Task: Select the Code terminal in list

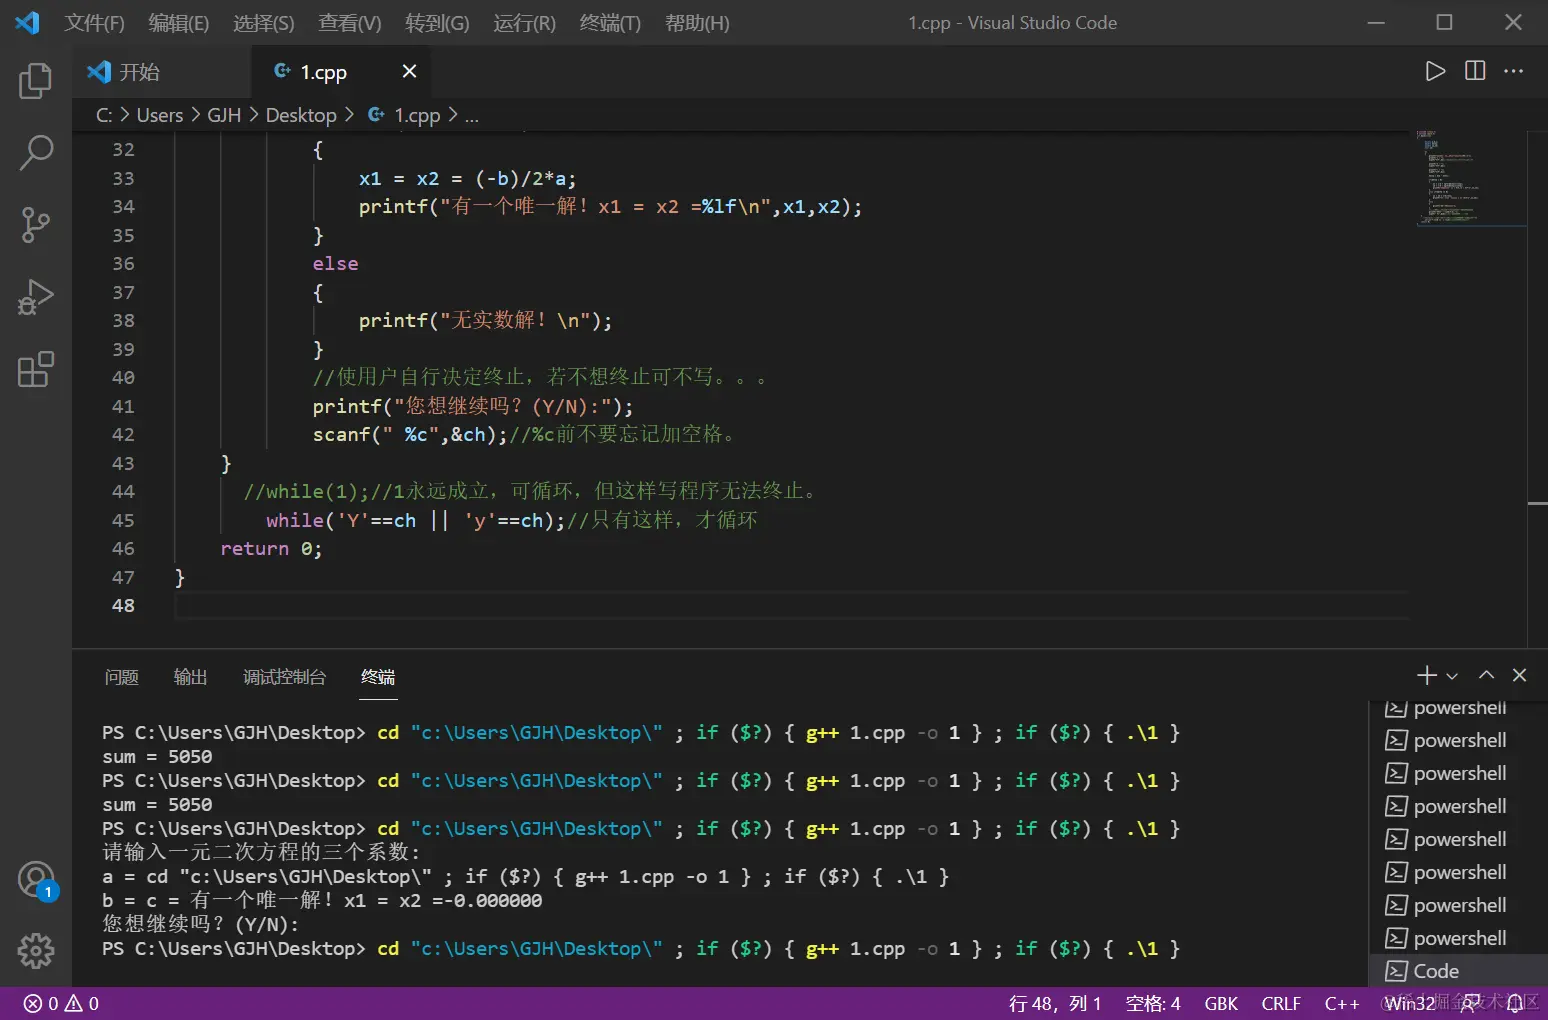Action: 1436,971
